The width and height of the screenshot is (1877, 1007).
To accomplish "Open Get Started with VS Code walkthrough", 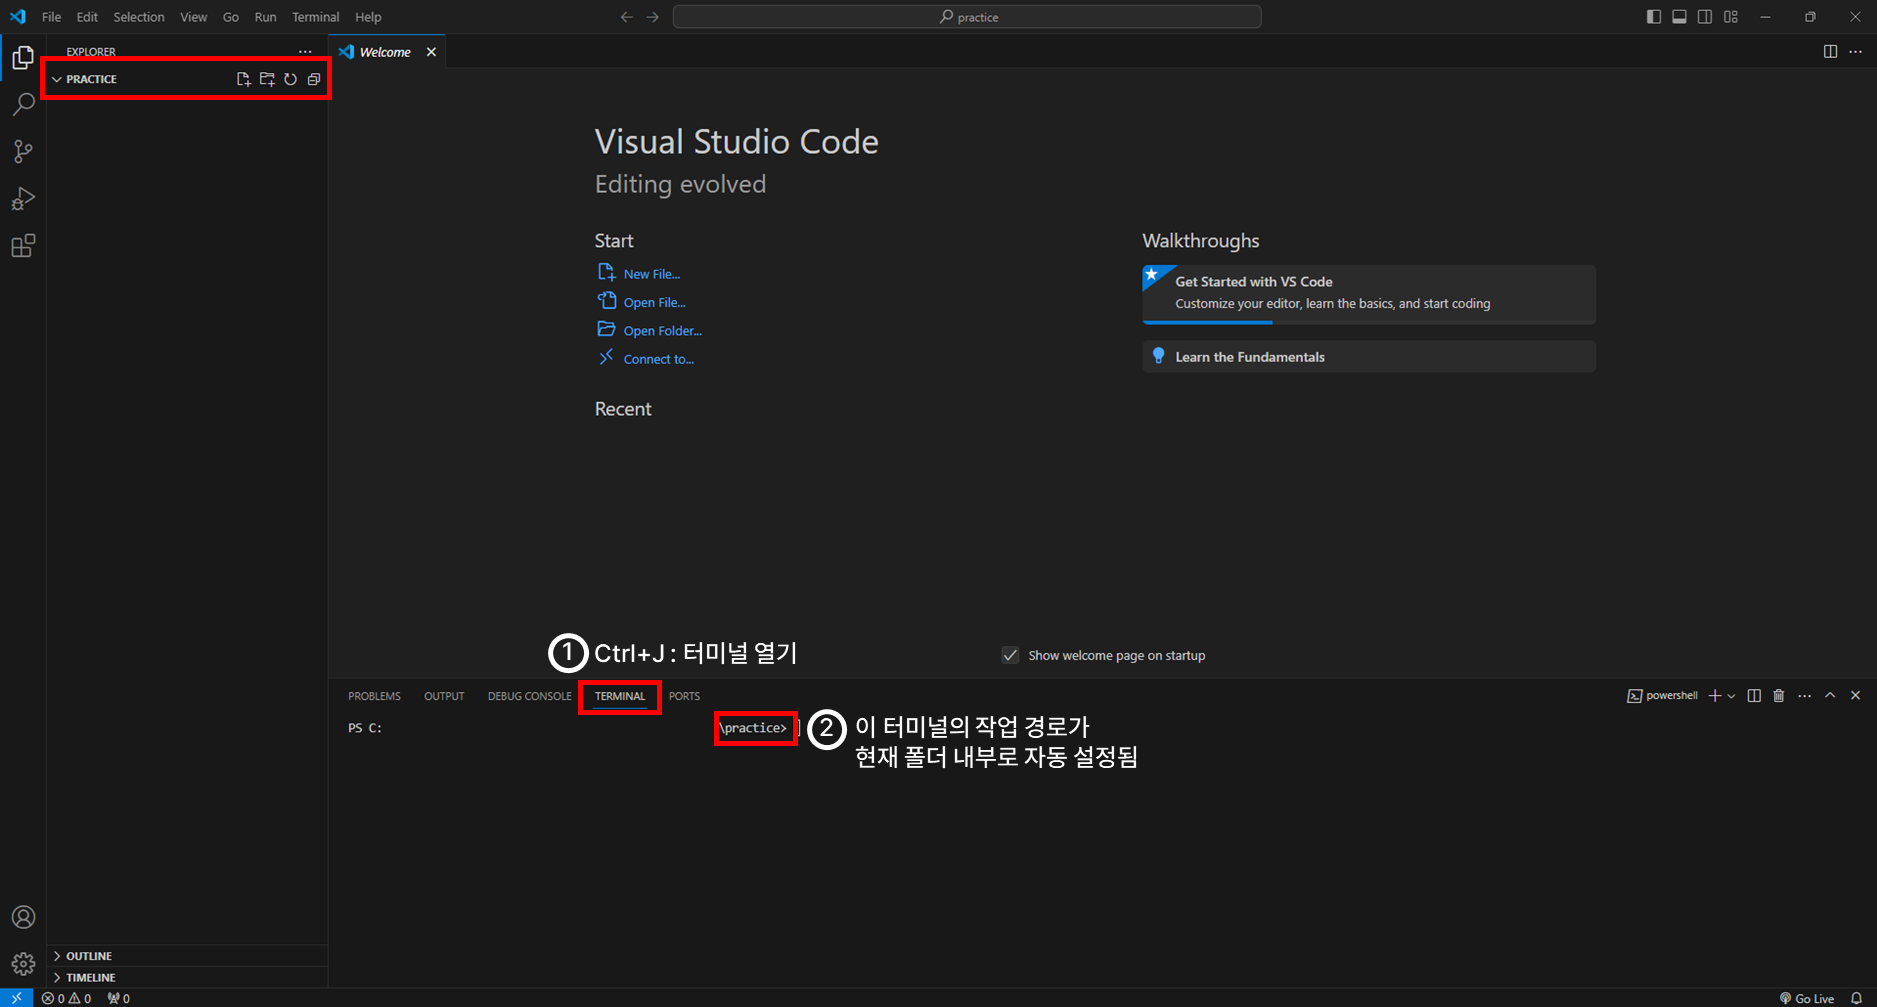I will pos(1369,294).
